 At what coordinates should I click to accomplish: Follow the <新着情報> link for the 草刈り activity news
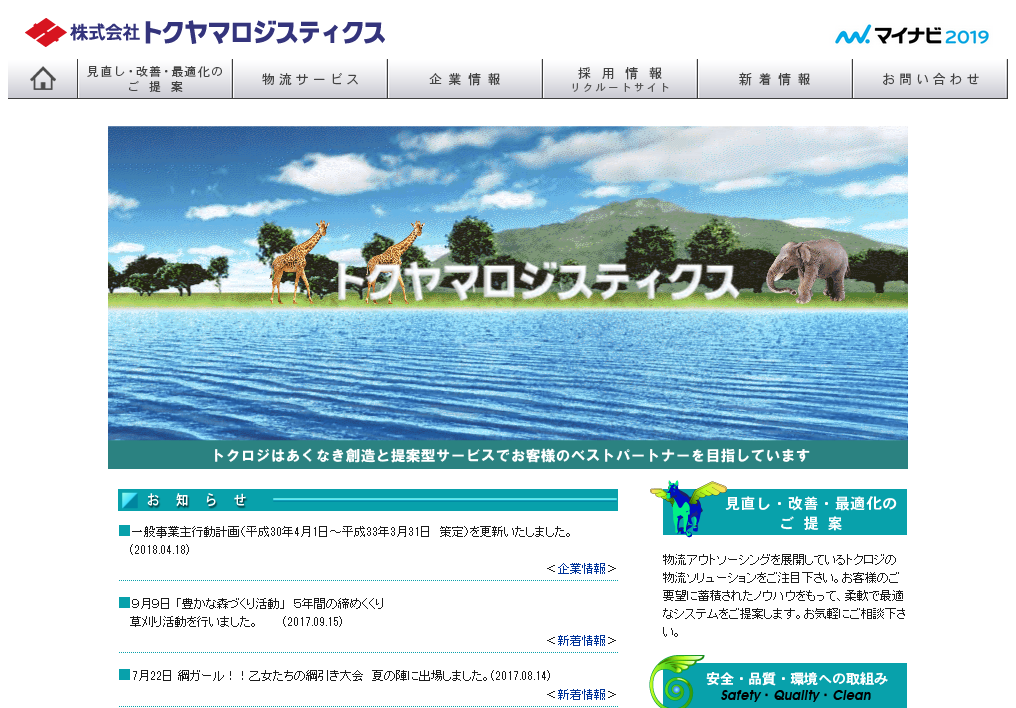tap(583, 639)
